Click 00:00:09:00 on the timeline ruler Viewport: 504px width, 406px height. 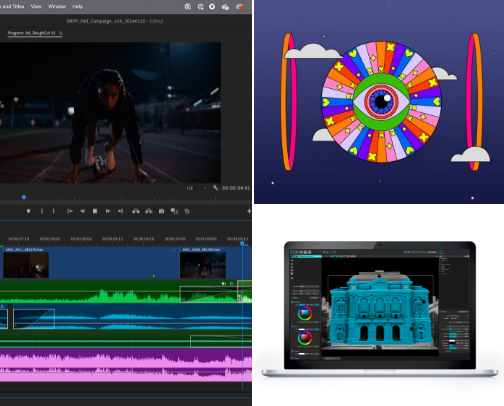coord(175,239)
